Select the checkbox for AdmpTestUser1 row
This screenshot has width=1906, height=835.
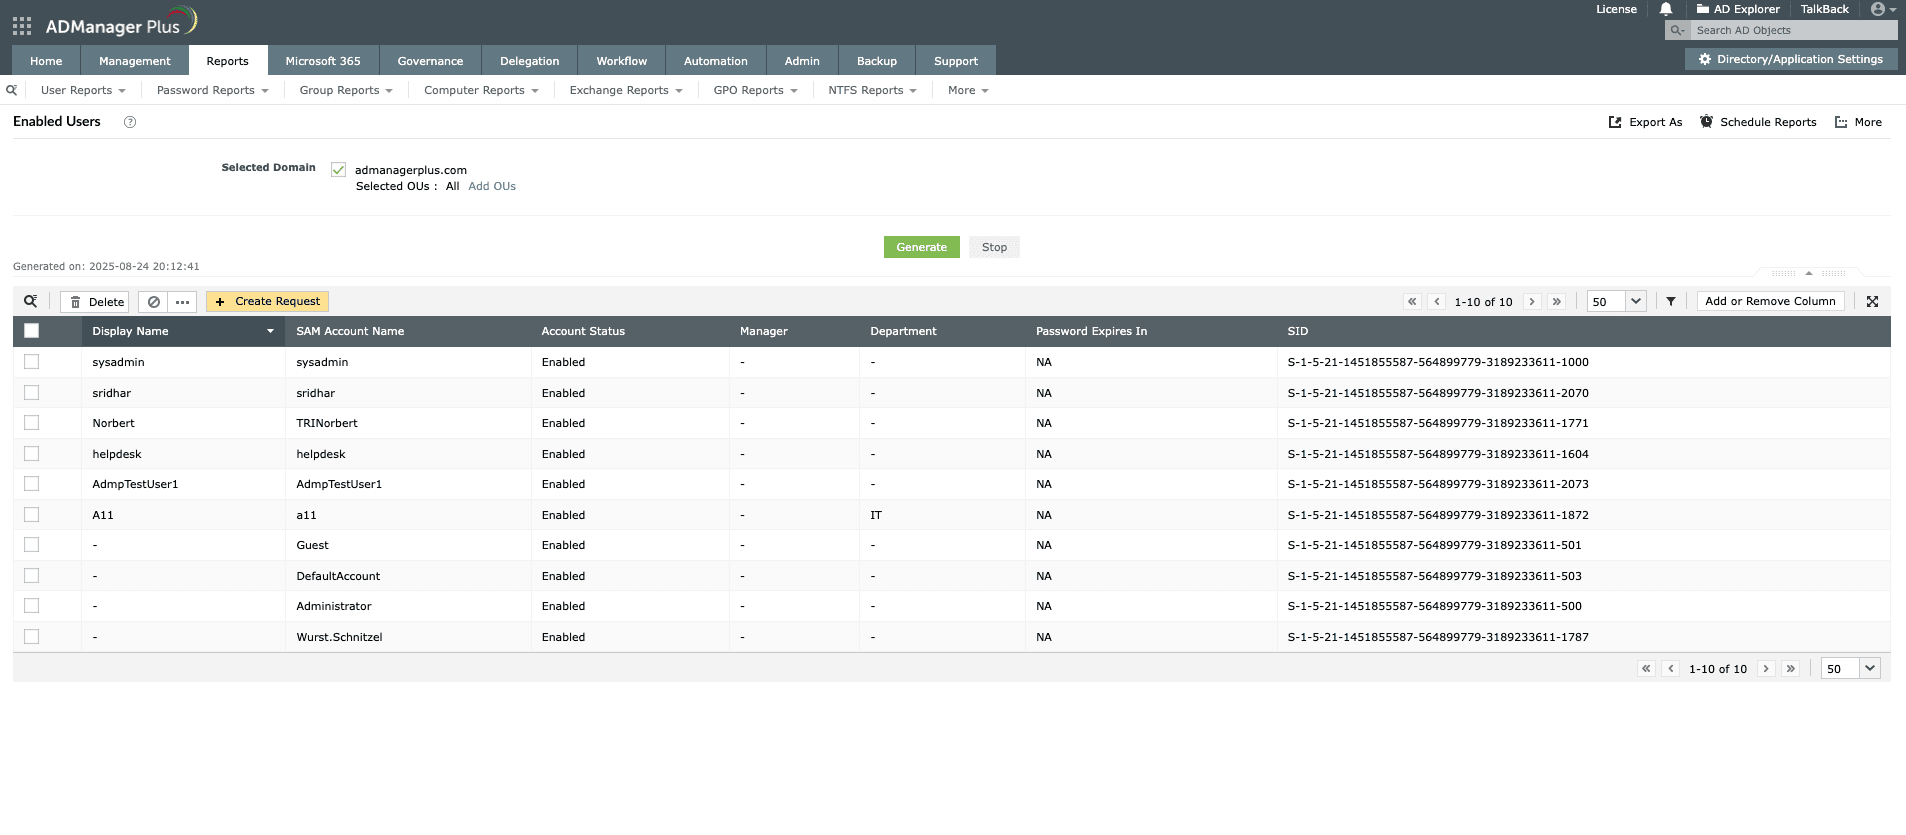32,484
